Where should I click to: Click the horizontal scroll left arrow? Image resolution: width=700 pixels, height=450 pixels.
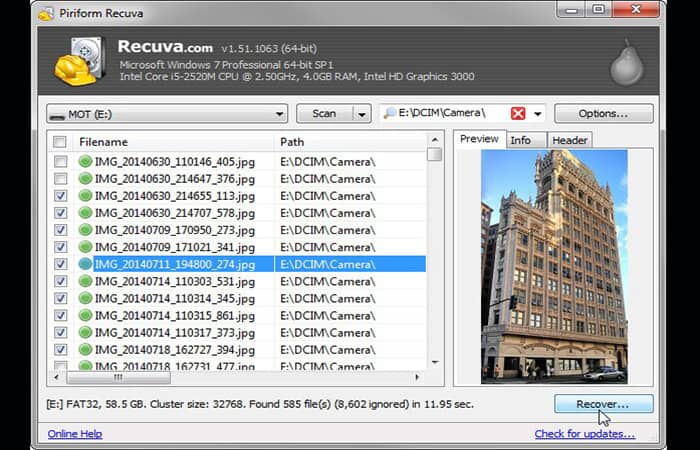coord(56,377)
